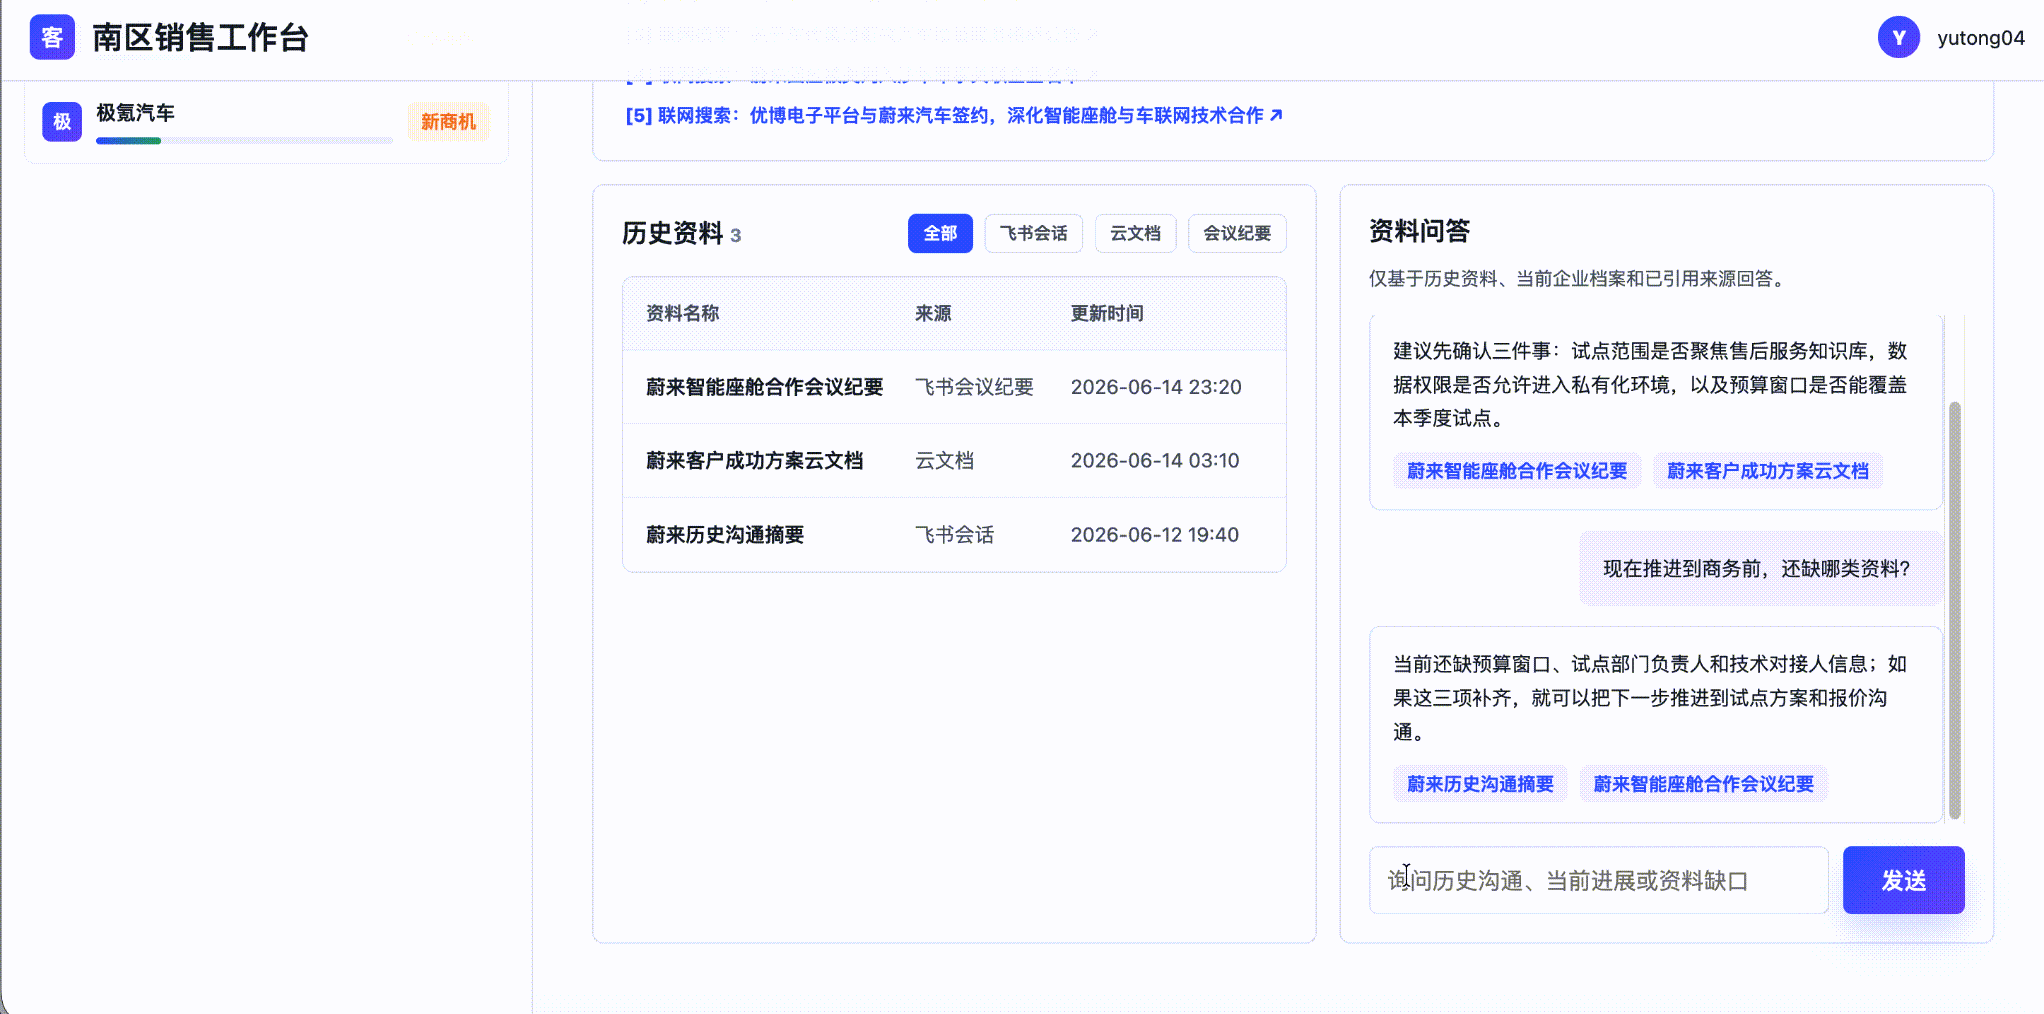Open the 蔚来历史沟通摘要 table row

(954, 535)
